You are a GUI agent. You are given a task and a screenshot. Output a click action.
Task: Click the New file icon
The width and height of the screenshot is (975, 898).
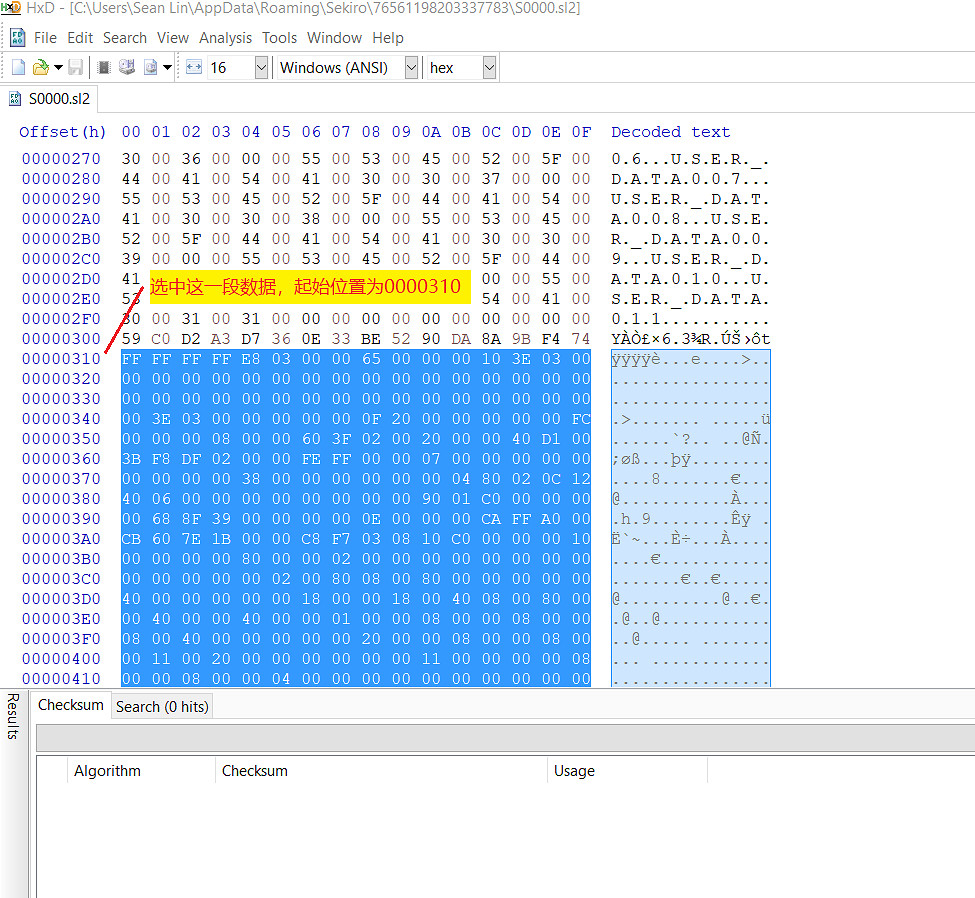coord(18,68)
